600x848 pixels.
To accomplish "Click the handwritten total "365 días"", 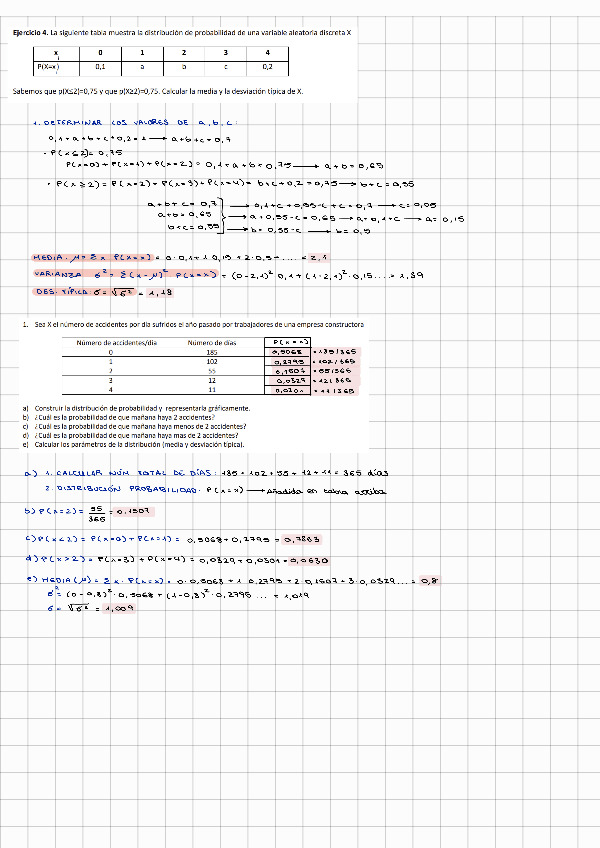I will click(365, 473).
